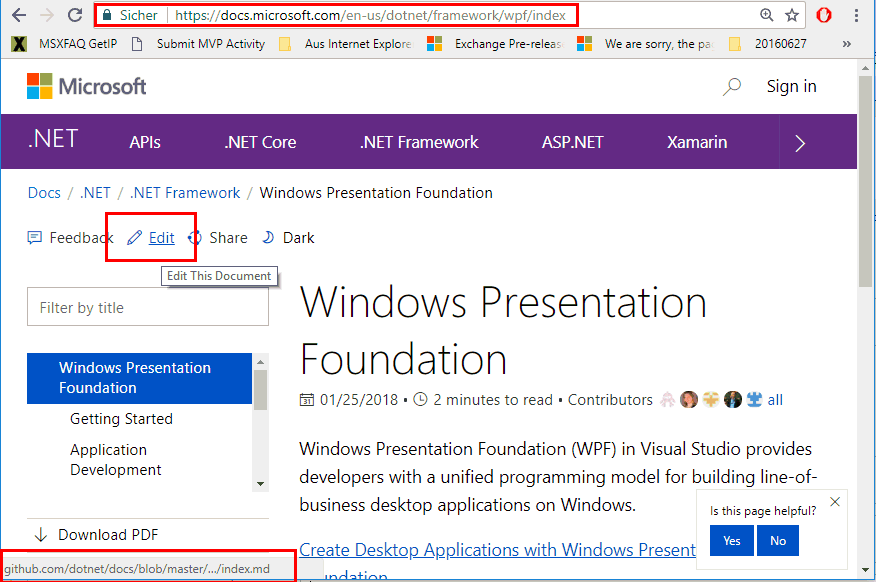Go to the .NET Framework breadcrumb

pos(185,193)
